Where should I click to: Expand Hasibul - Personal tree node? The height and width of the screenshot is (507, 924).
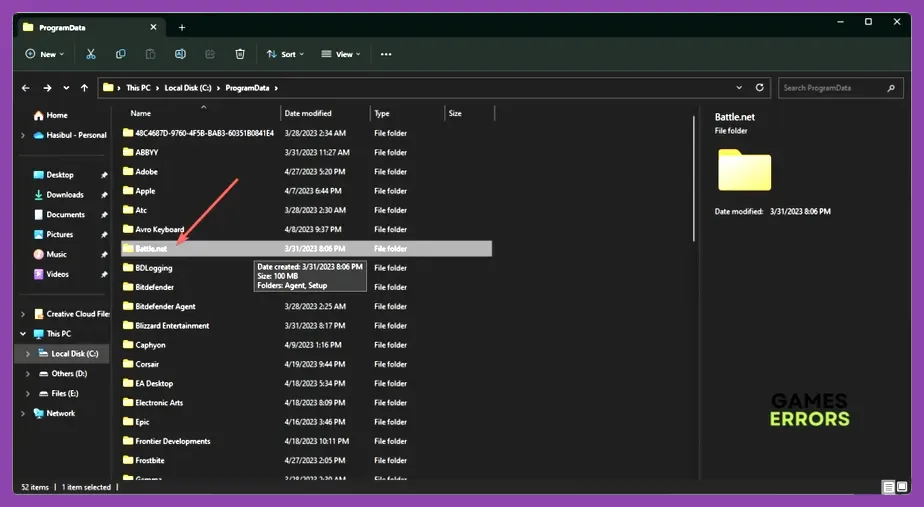pyautogui.click(x=23, y=135)
